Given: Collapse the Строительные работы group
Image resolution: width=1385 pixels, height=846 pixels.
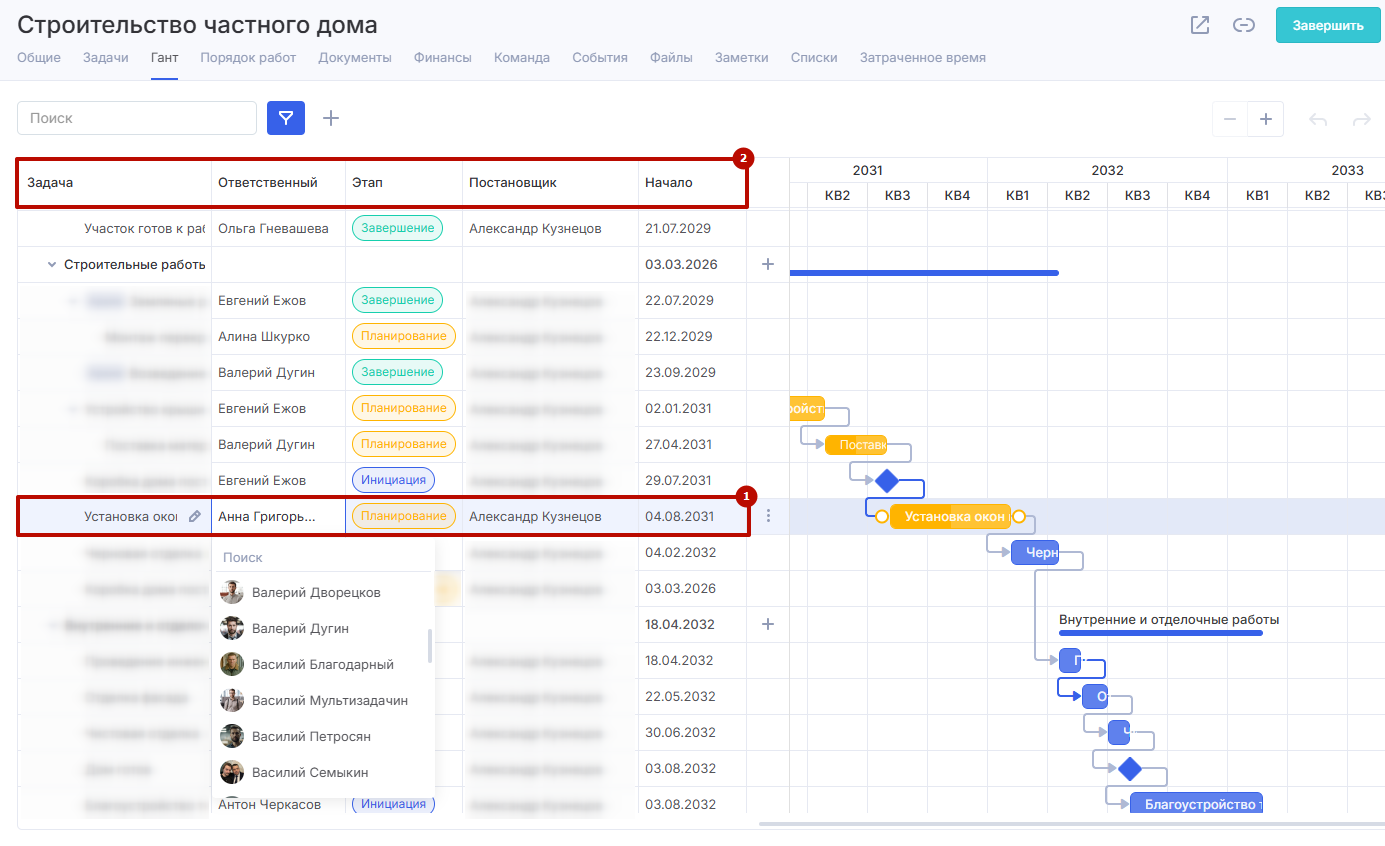Looking at the screenshot, I should [x=51, y=265].
